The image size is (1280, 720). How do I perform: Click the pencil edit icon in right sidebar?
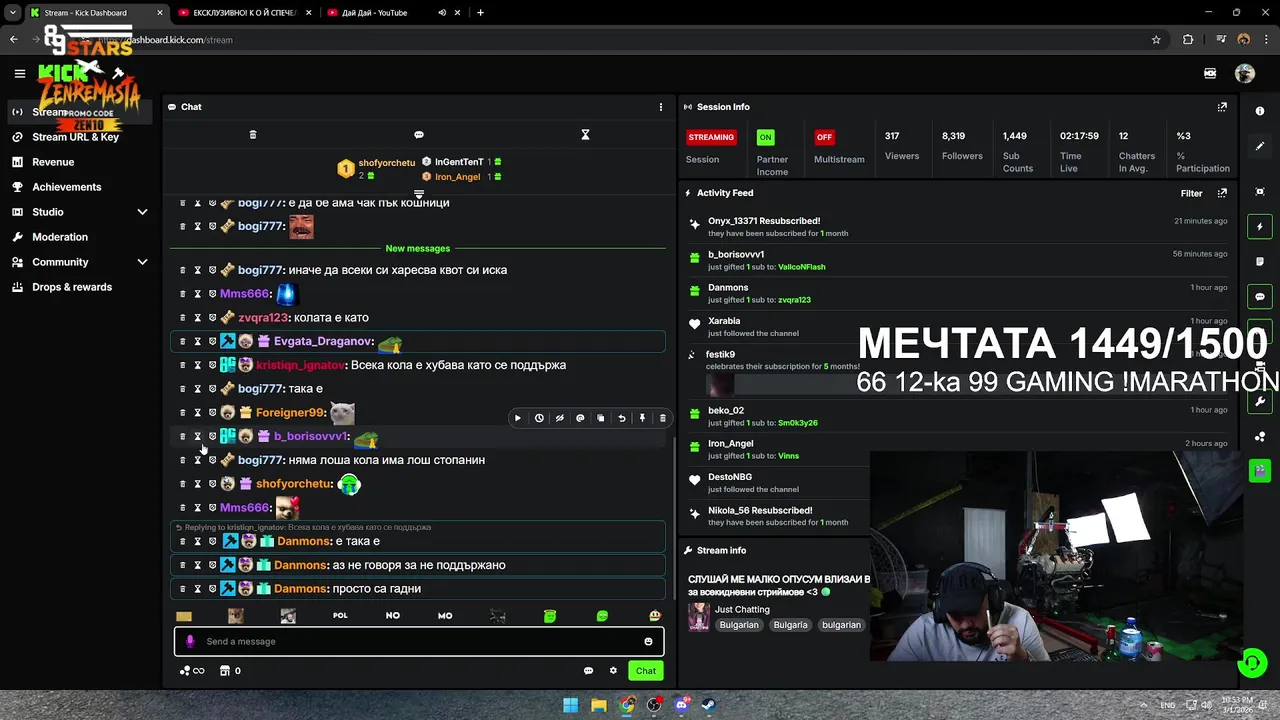point(1260,146)
